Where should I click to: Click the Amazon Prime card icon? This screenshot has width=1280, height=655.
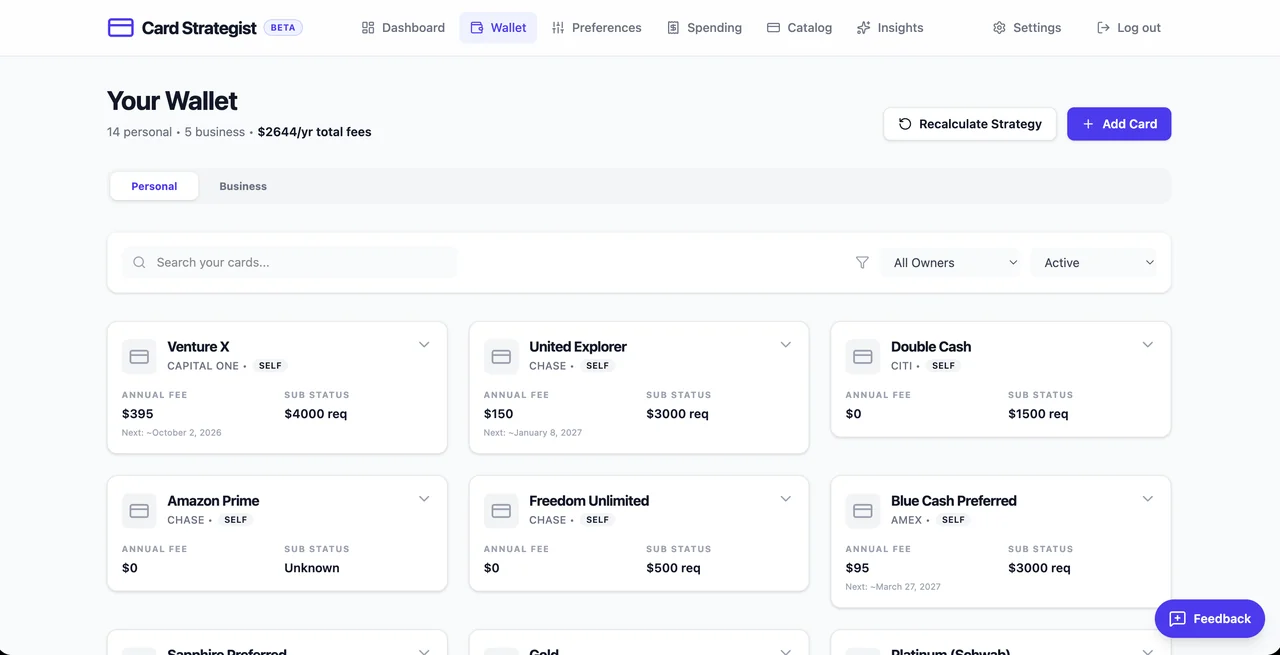point(139,511)
